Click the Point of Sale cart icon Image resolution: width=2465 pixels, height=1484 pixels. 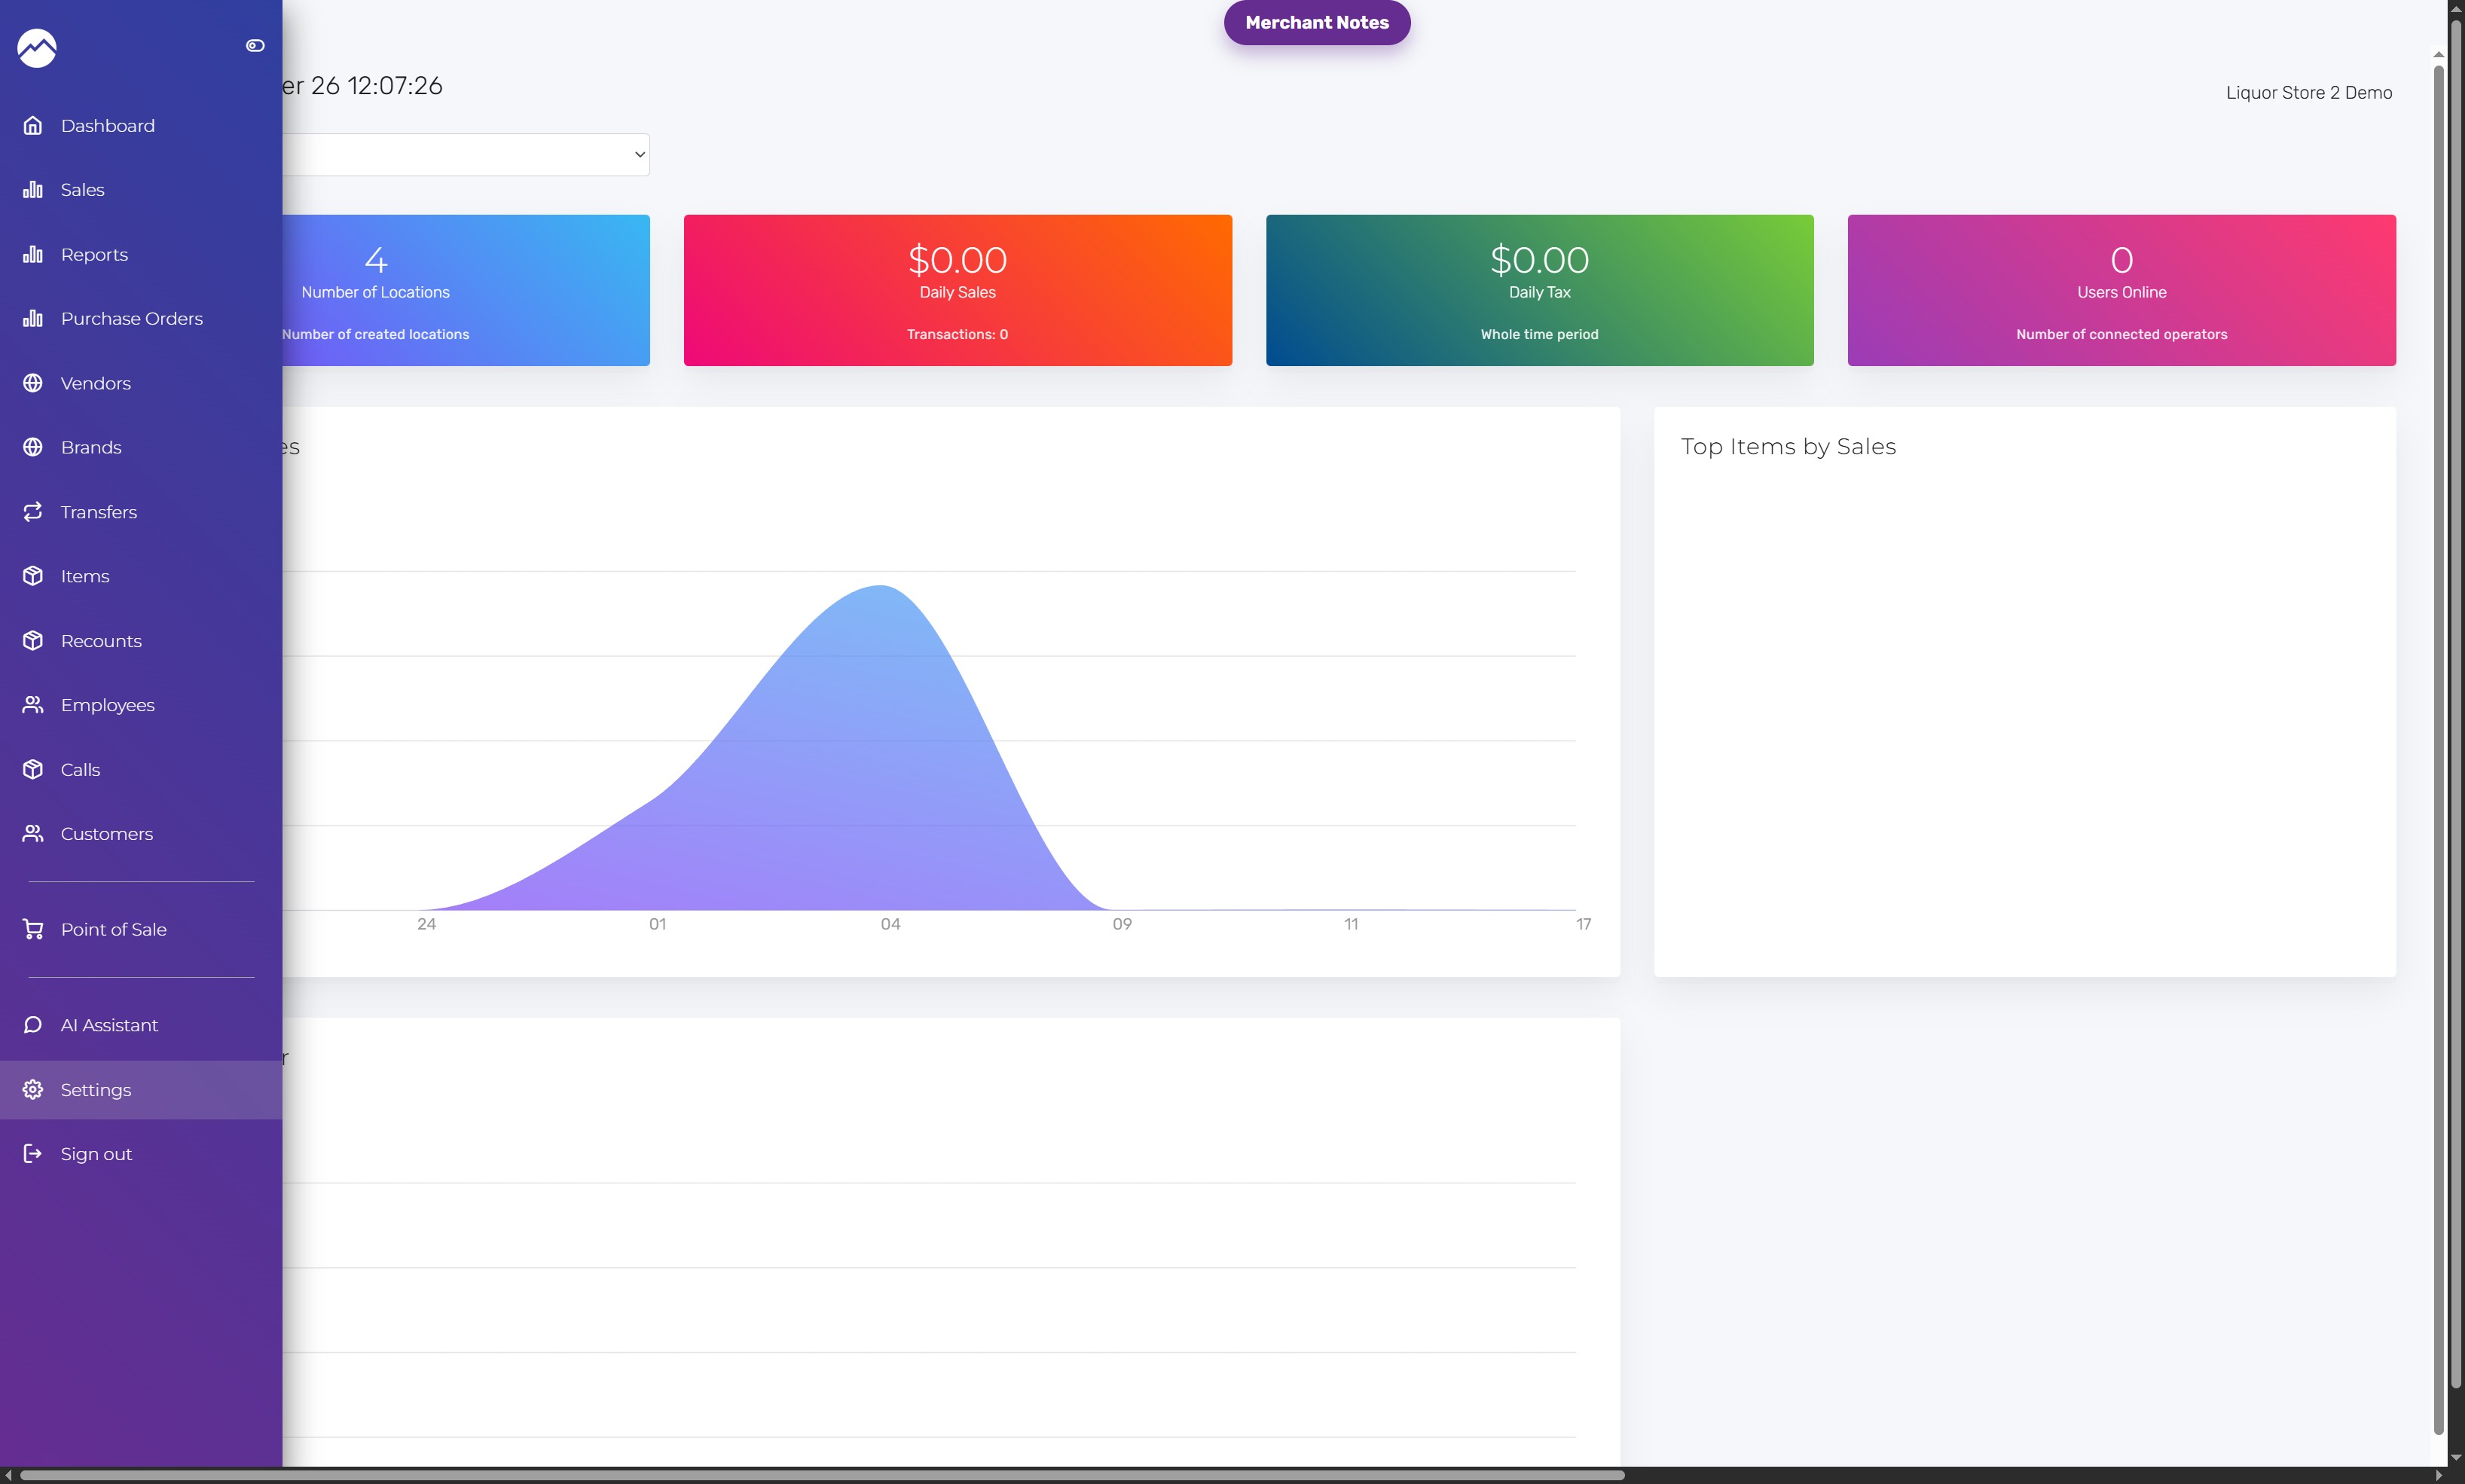(x=33, y=929)
